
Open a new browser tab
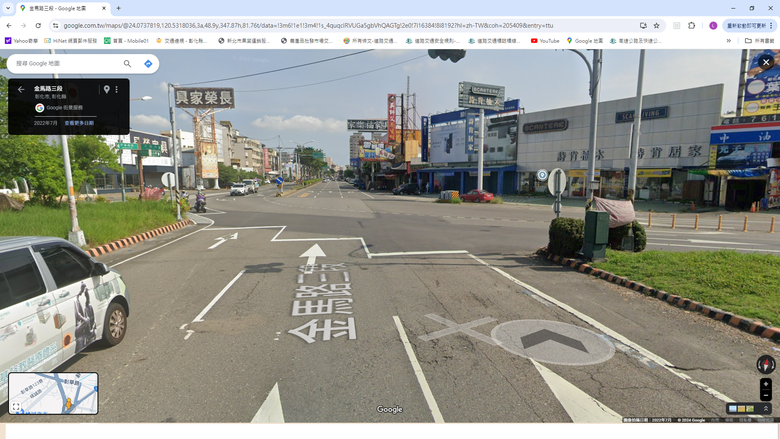[x=118, y=8]
